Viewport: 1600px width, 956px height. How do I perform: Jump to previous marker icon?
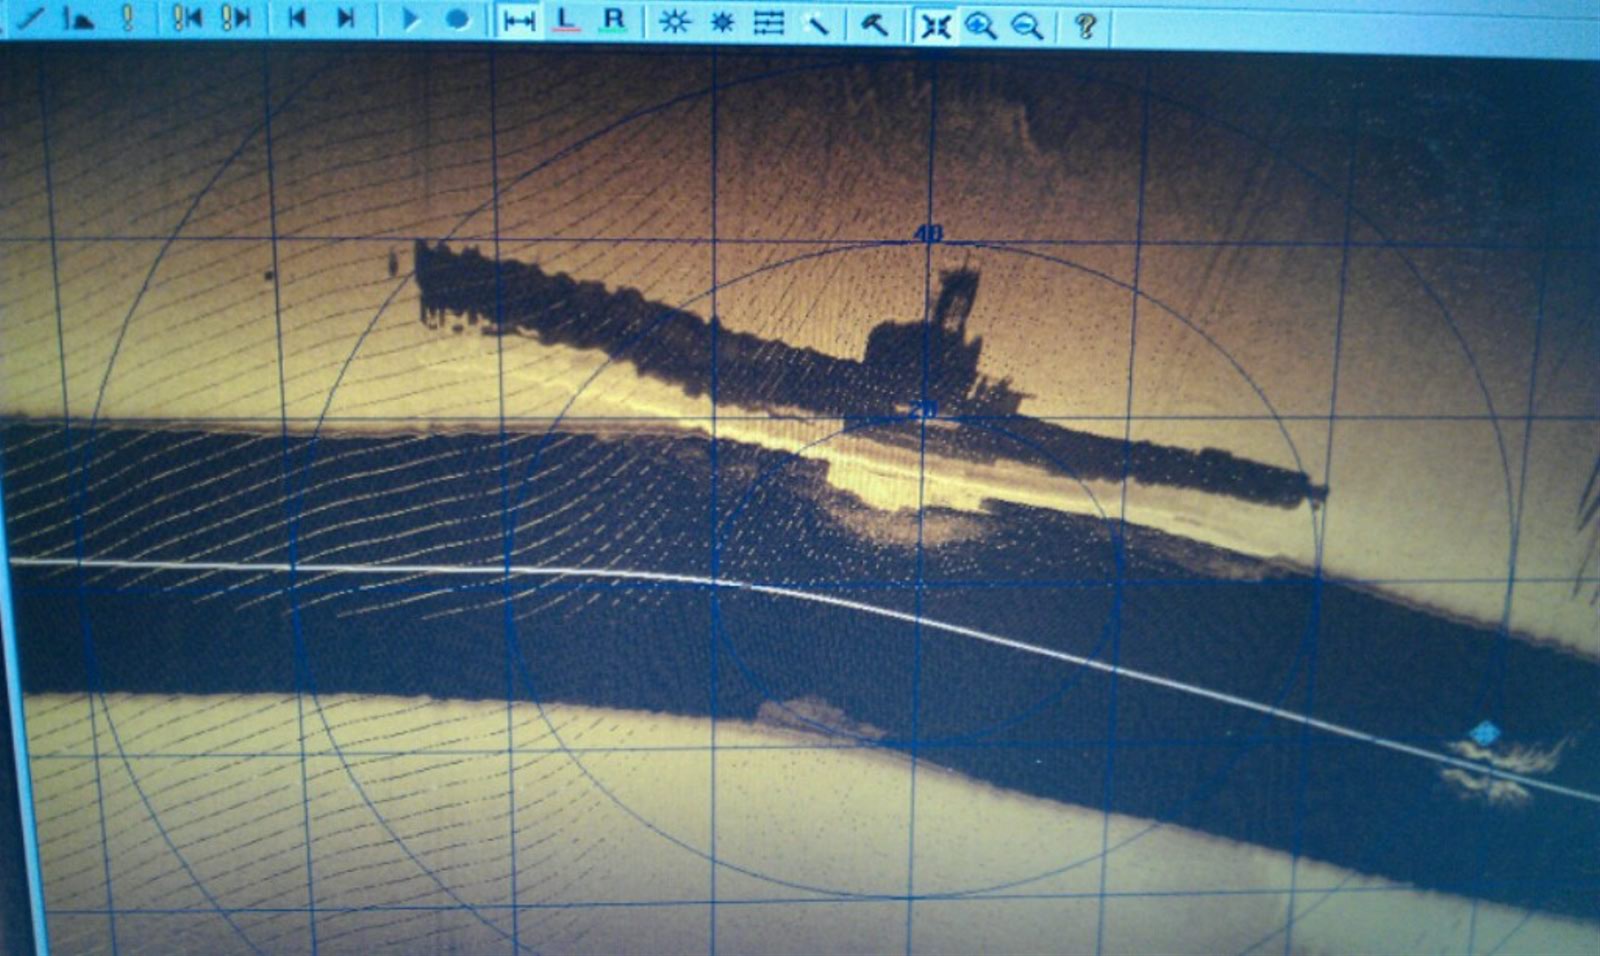click(x=187, y=19)
